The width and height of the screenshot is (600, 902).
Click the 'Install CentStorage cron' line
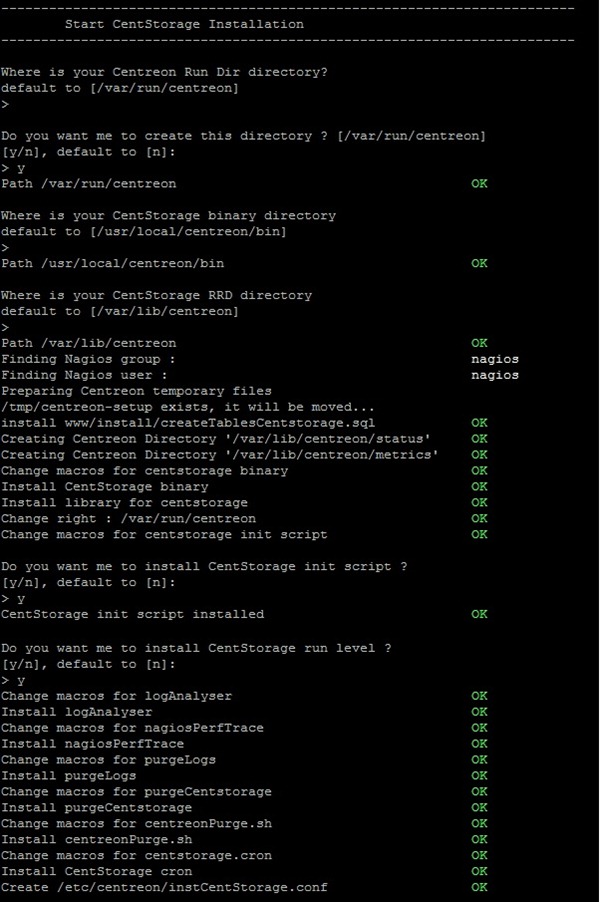click(x=97, y=872)
